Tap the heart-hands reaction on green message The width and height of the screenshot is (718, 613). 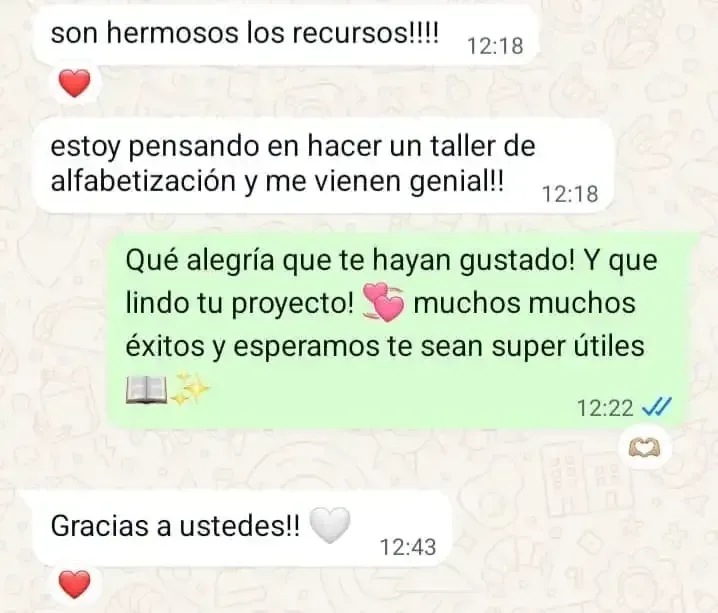pyautogui.click(x=645, y=448)
